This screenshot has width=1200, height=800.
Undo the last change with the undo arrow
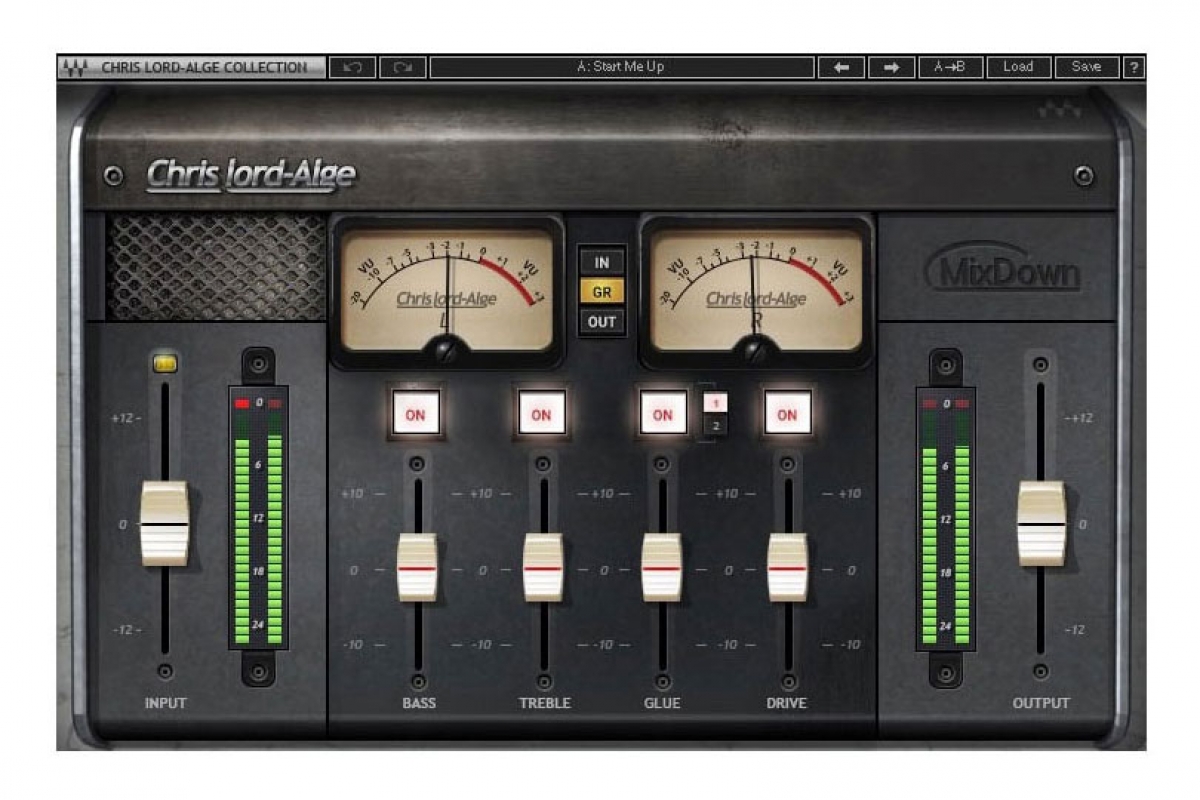(352, 67)
